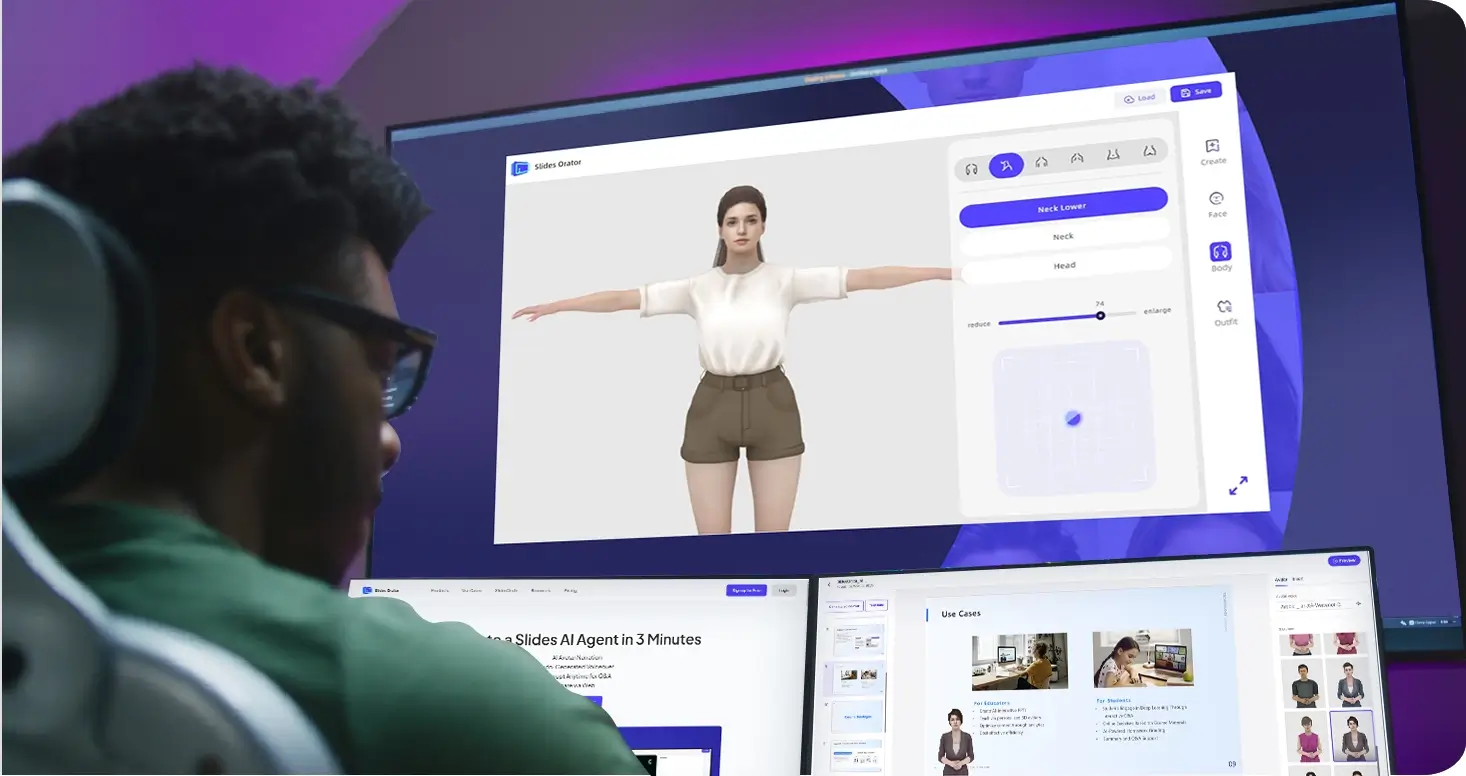Image resolution: width=1466 pixels, height=776 pixels.
Task: Click the educator photo on the slide
Action: (x=1019, y=662)
